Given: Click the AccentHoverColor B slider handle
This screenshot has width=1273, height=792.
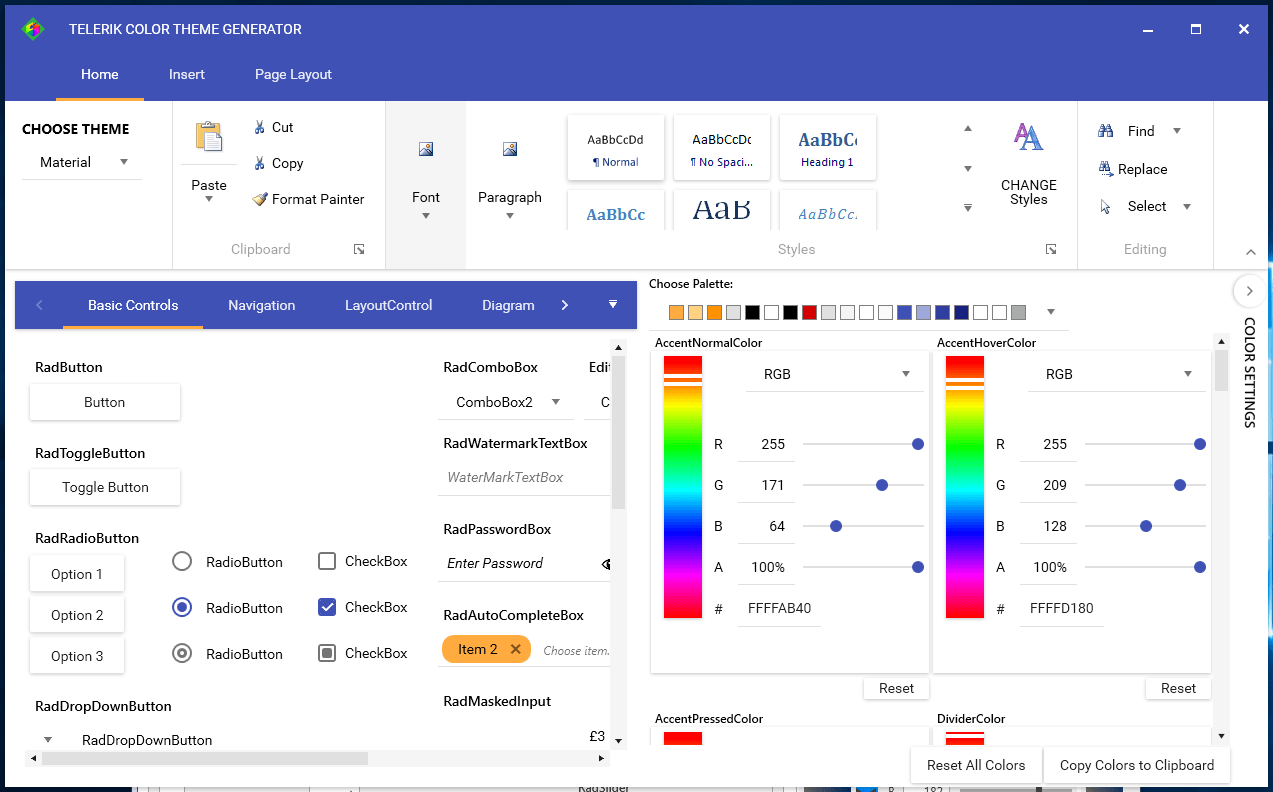Looking at the screenshot, I should pyautogui.click(x=1146, y=526).
